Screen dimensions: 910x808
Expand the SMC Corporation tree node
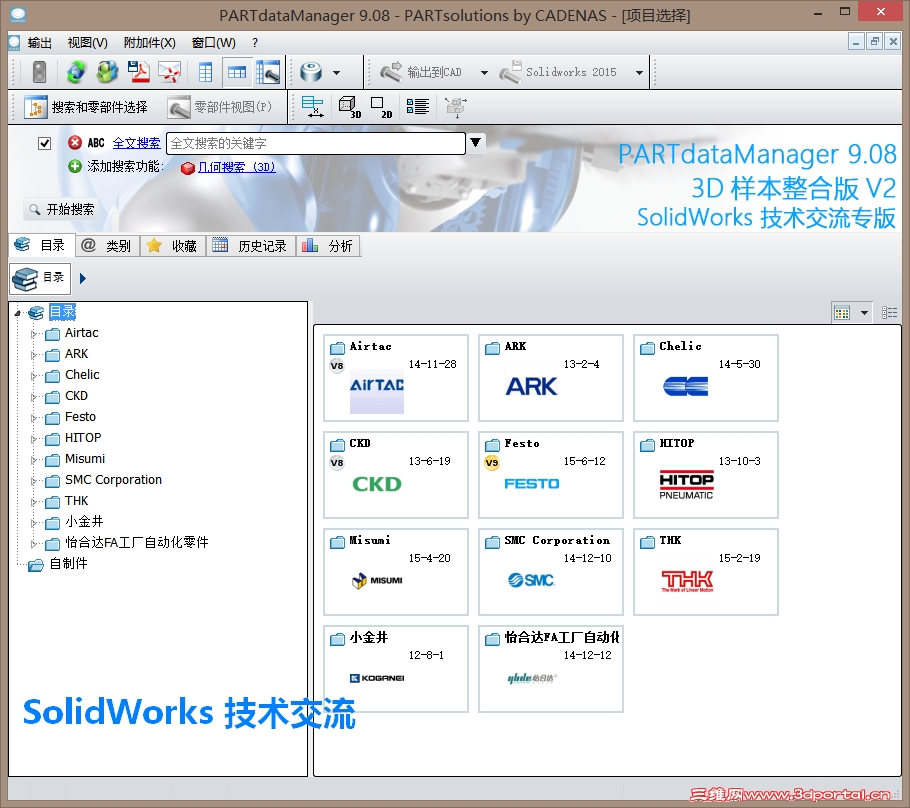point(34,481)
